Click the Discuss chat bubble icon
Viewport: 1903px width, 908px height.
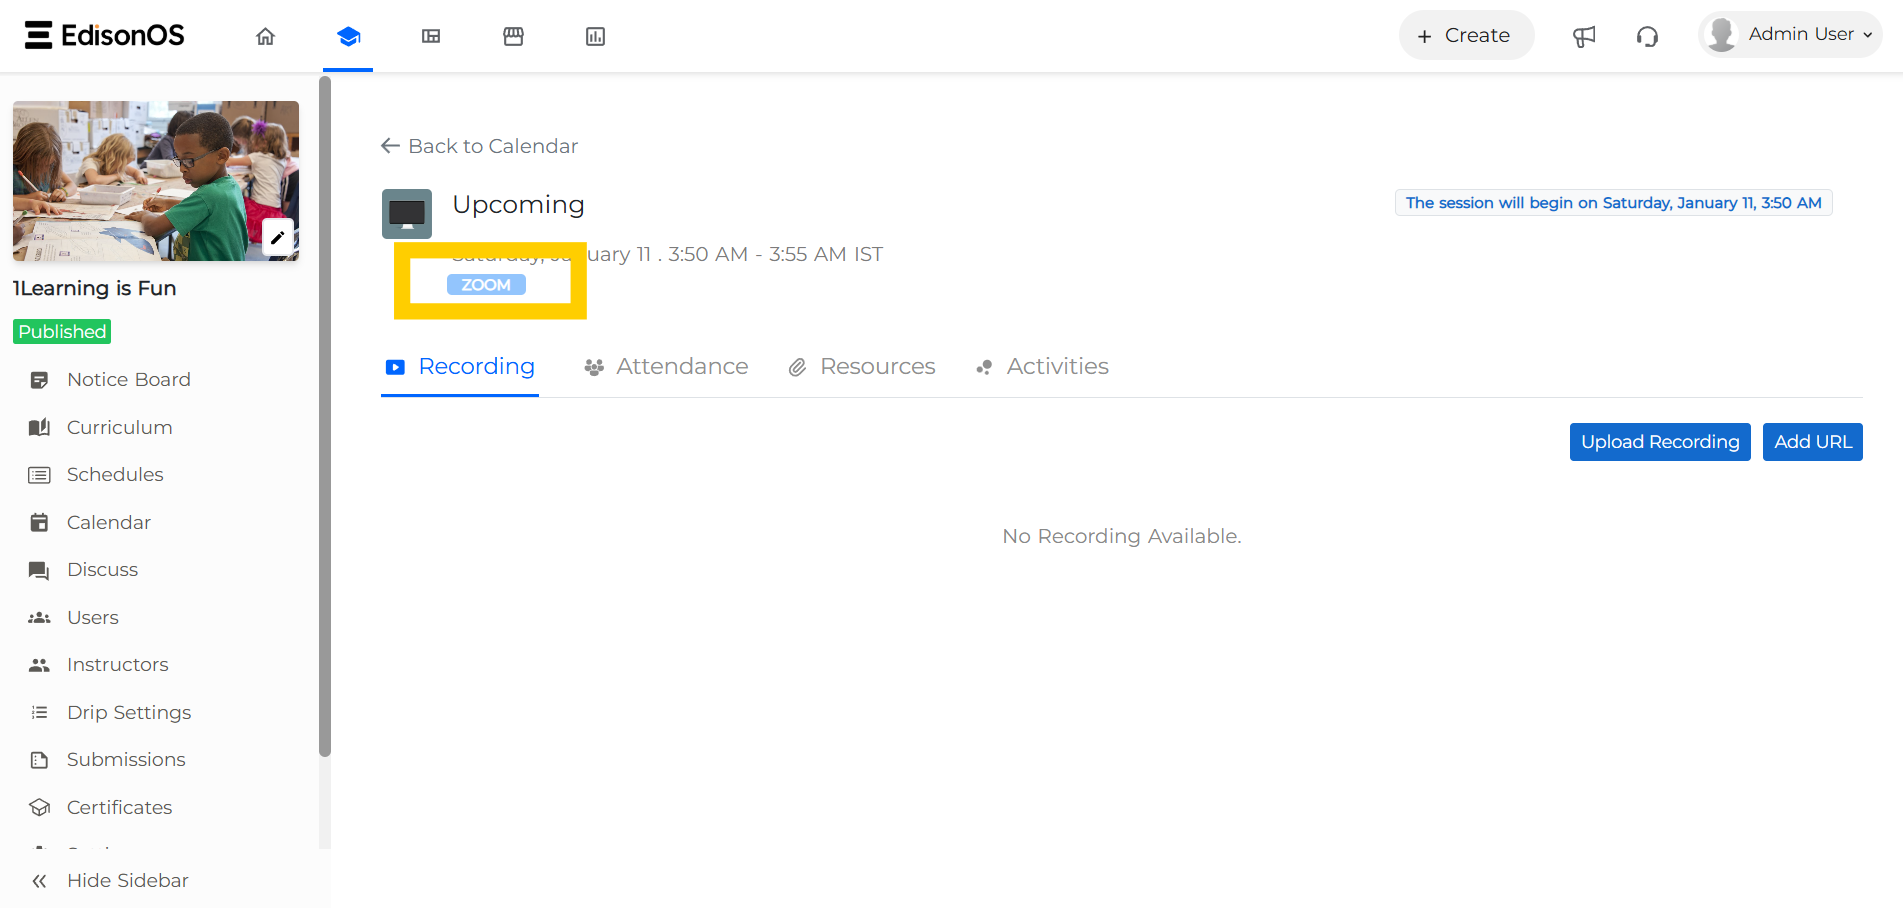(x=39, y=570)
